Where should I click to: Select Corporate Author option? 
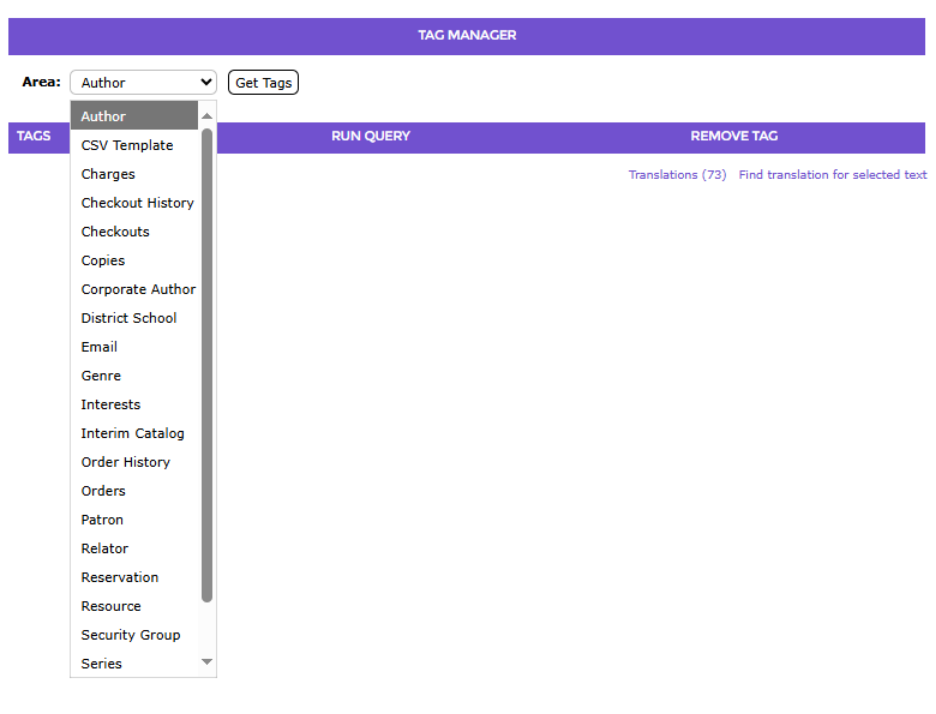134,289
